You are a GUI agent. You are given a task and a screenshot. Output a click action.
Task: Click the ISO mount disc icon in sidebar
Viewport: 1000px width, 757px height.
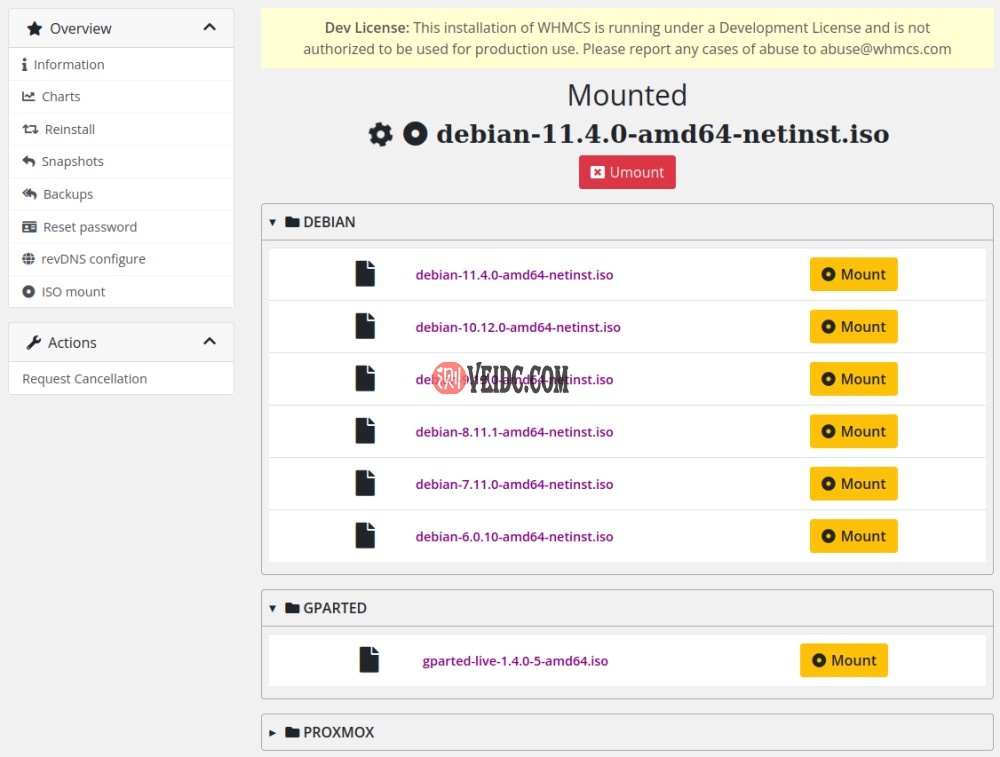pyautogui.click(x=29, y=291)
